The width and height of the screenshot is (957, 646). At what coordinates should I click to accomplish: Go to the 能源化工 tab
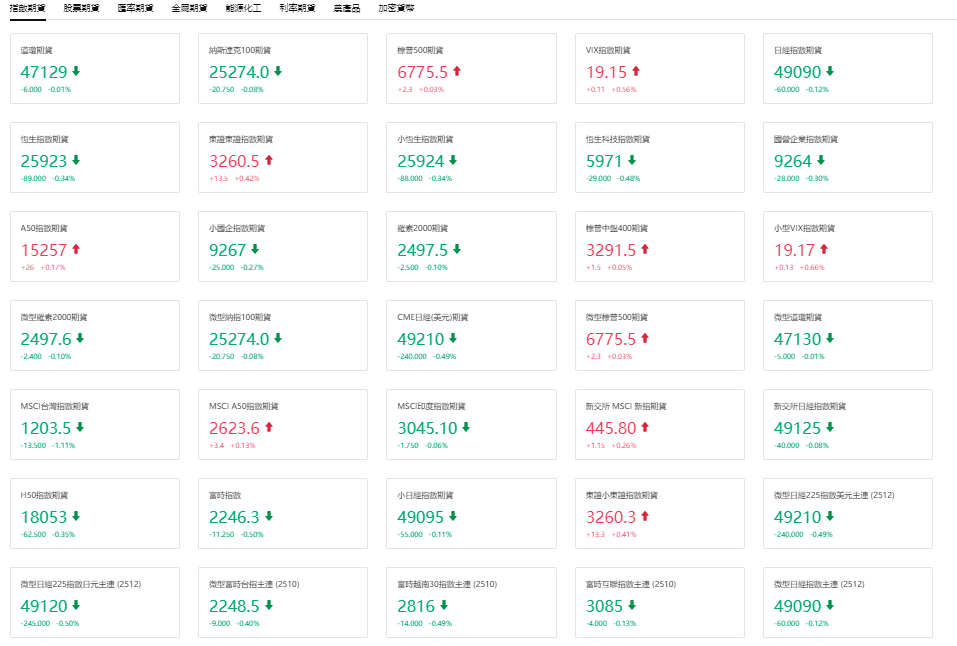243,8
